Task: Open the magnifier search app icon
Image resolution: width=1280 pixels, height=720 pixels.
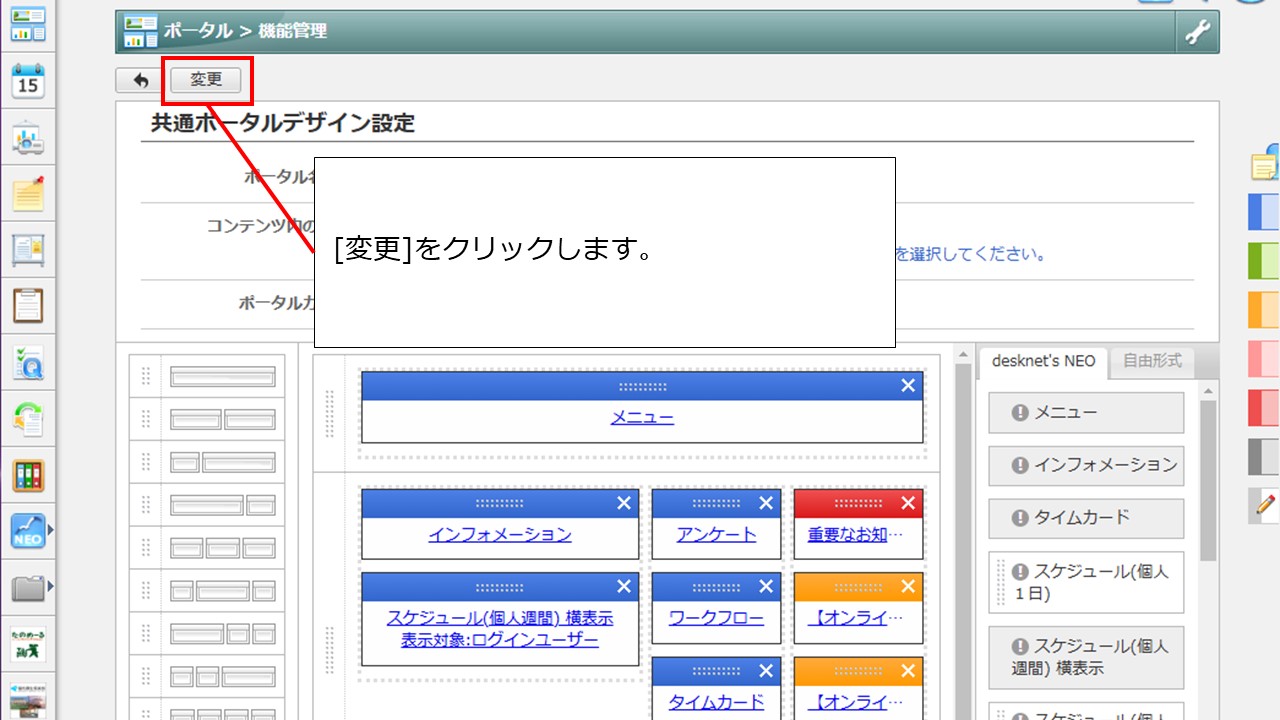Action: tap(27, 362)
